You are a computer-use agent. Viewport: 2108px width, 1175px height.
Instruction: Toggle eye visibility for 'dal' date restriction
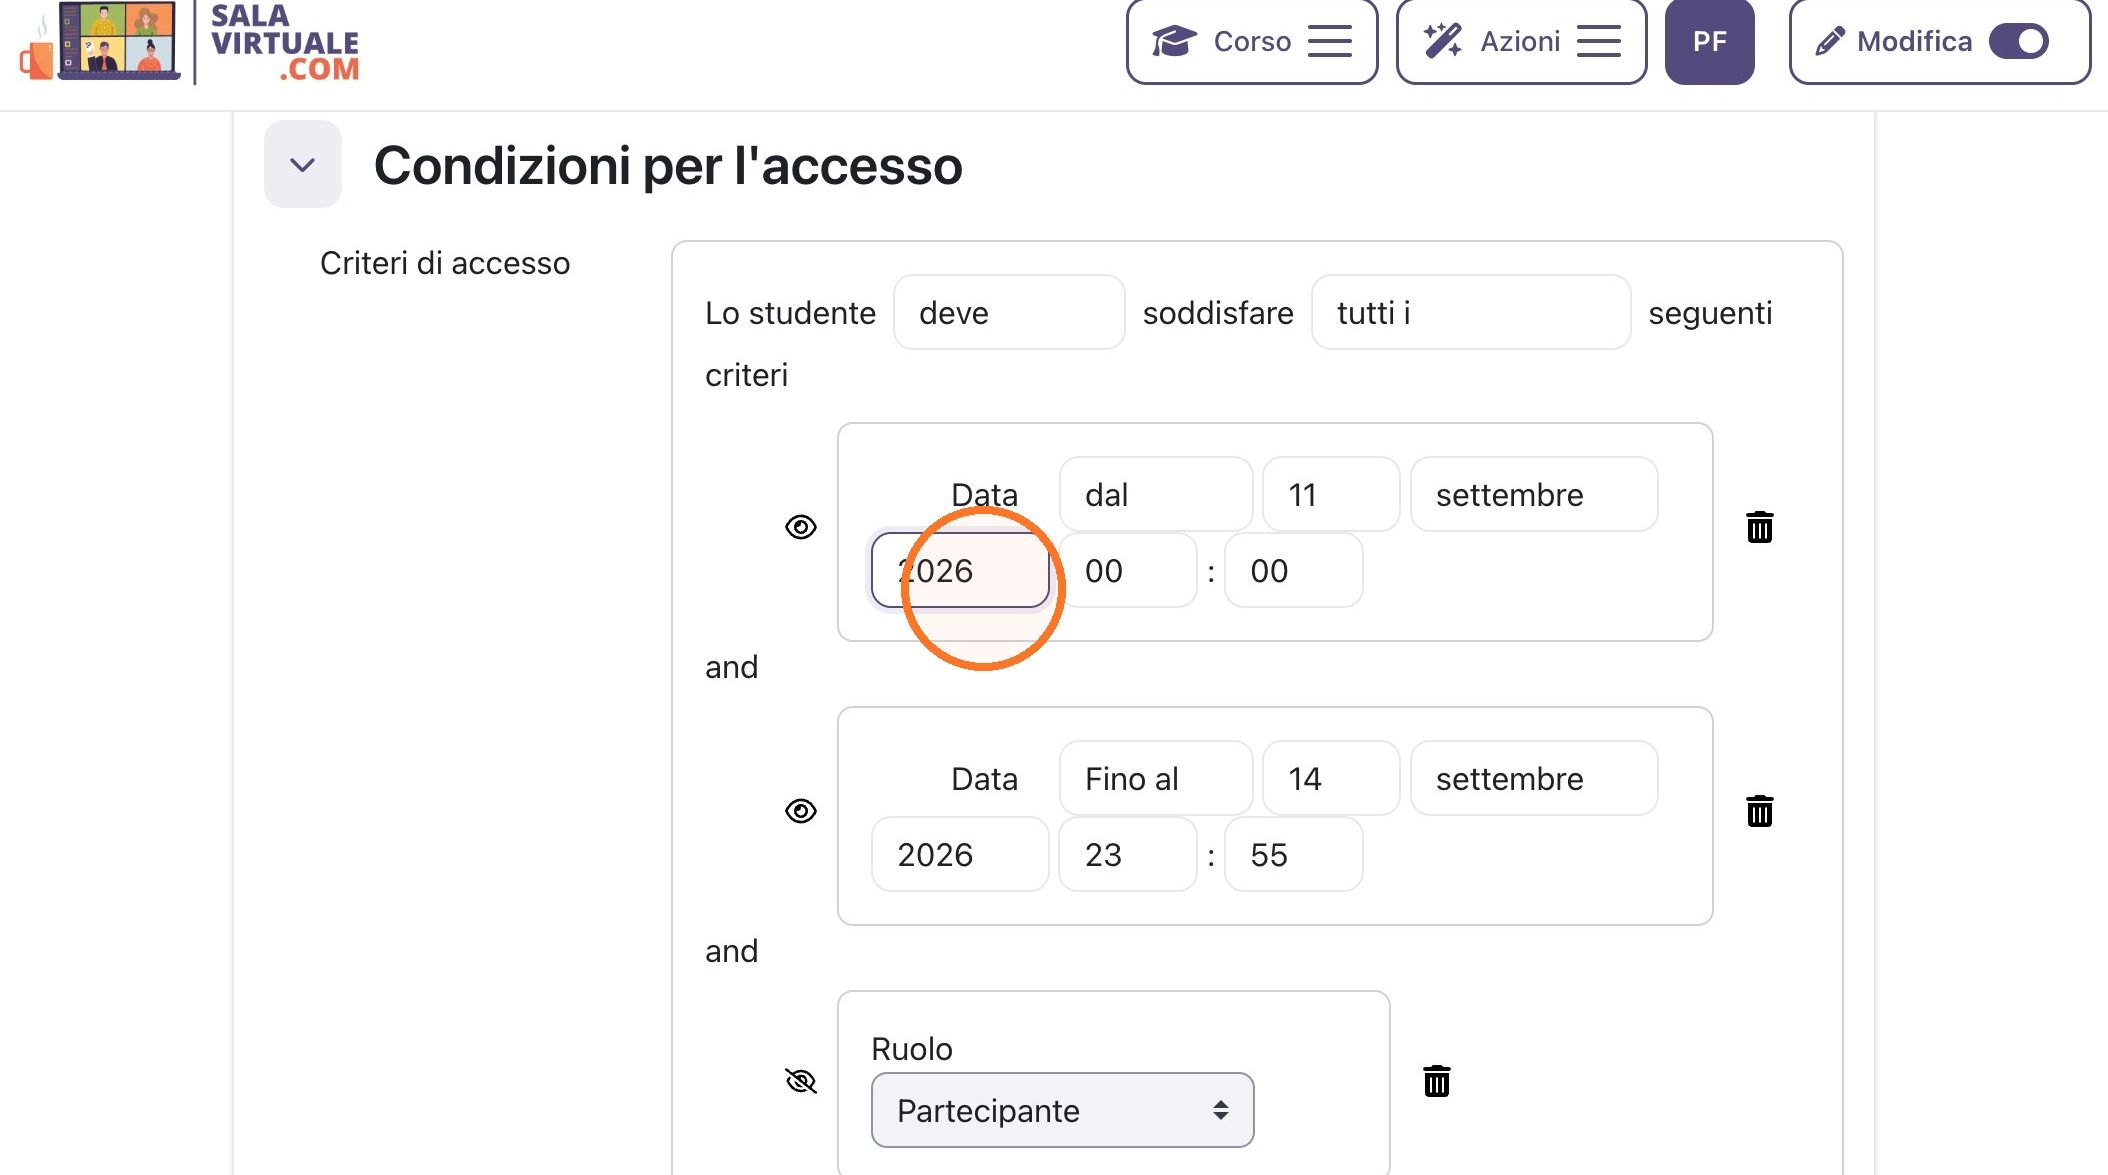click(x=801, y=527)
